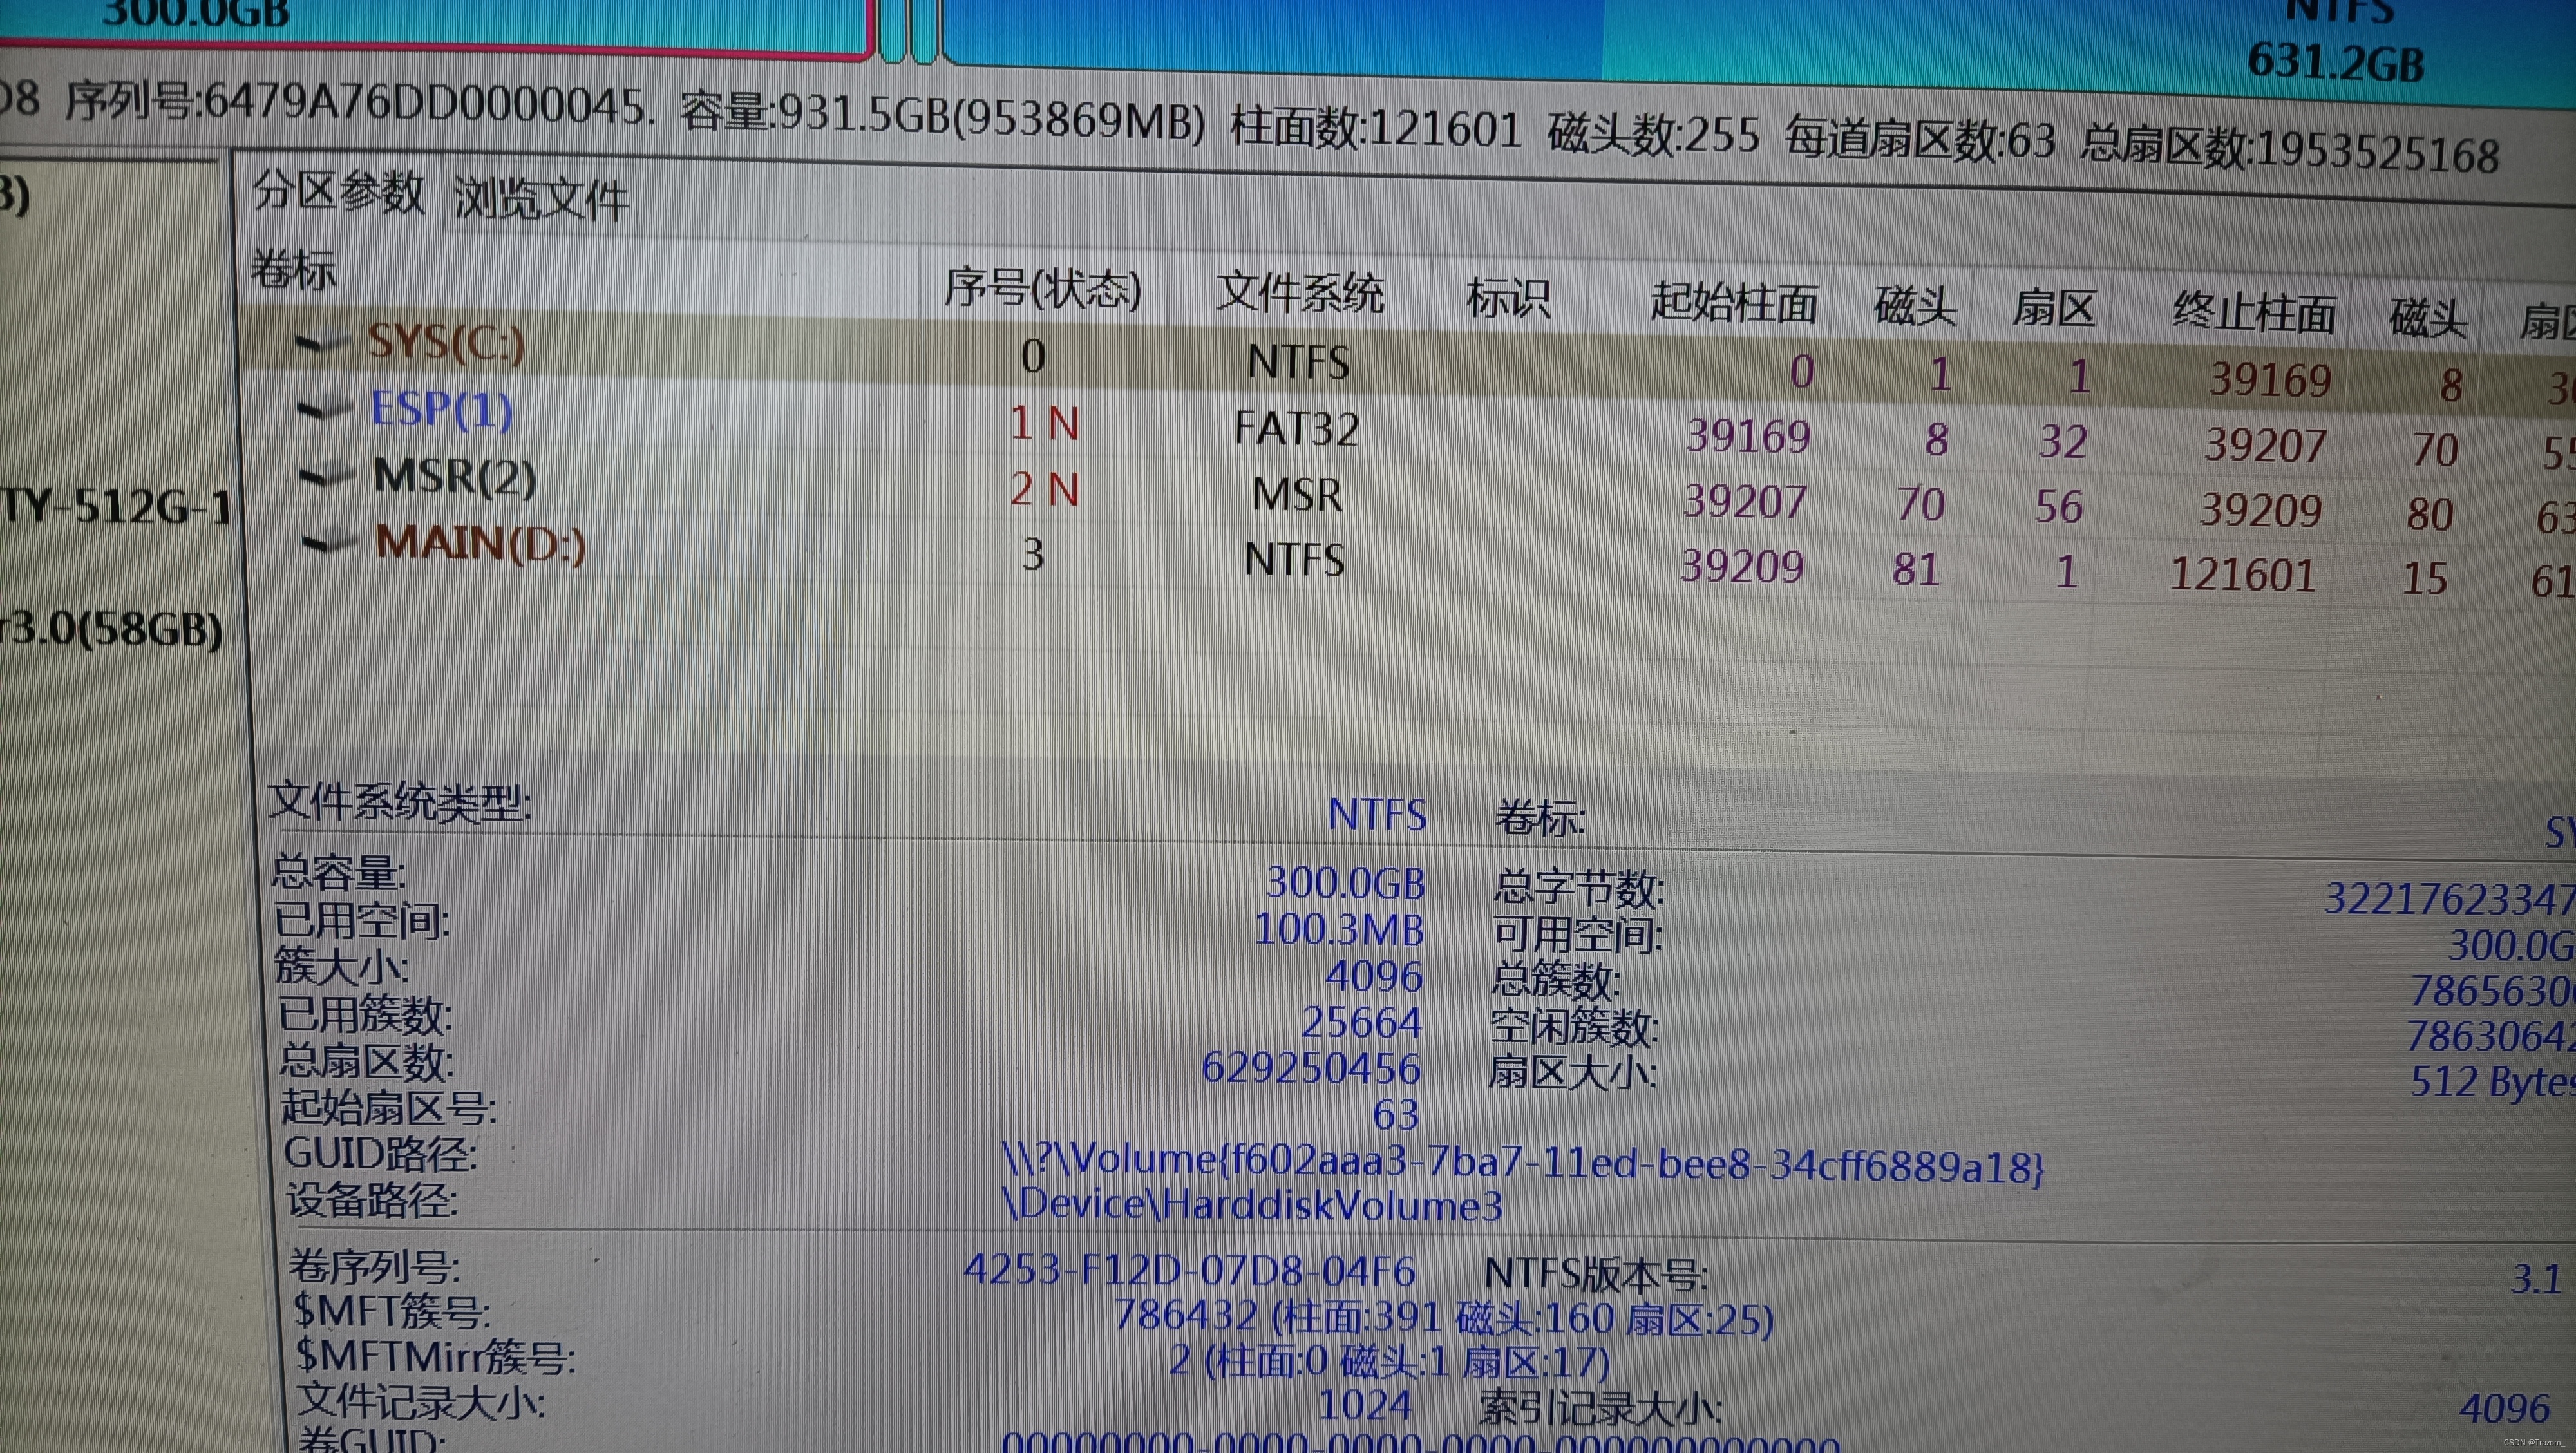Open the 分区参数 tab
The image size is (2576, 1453).
tap(338, 191)
